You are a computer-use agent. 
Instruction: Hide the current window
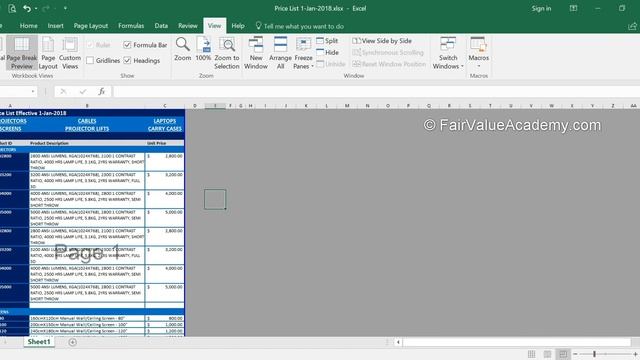(327, 52)
